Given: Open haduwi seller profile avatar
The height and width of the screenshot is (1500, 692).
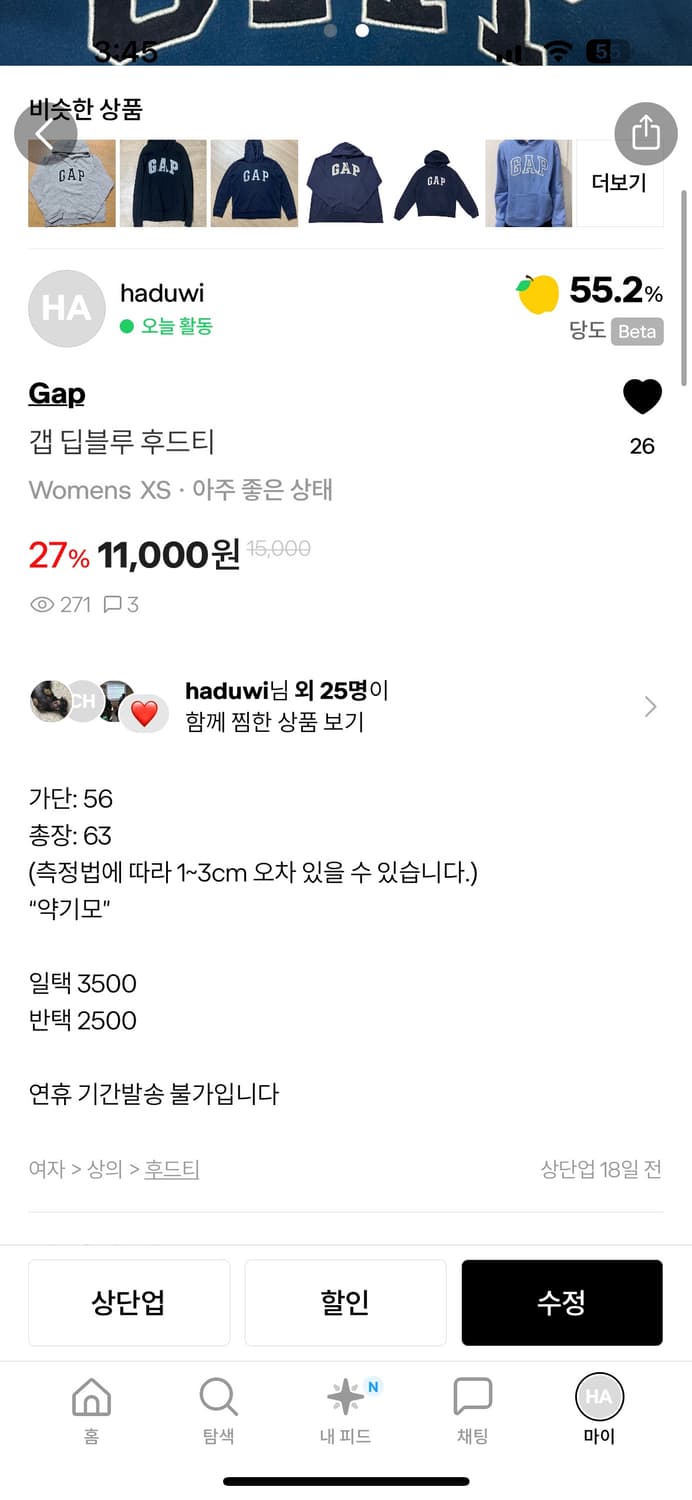Looking at the screenshot, I should [x=66, y=309].
